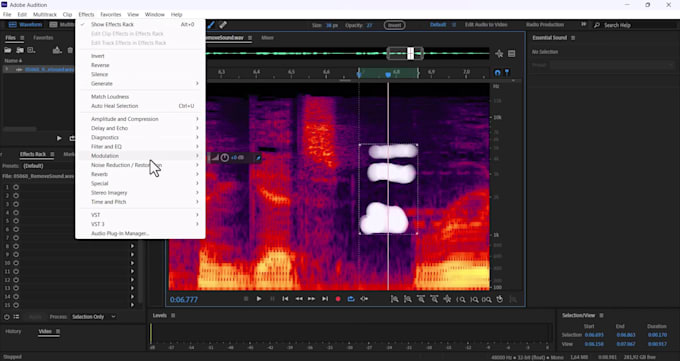
Task: Click the Stop button in the transport
Action: [x=246, y=299]
